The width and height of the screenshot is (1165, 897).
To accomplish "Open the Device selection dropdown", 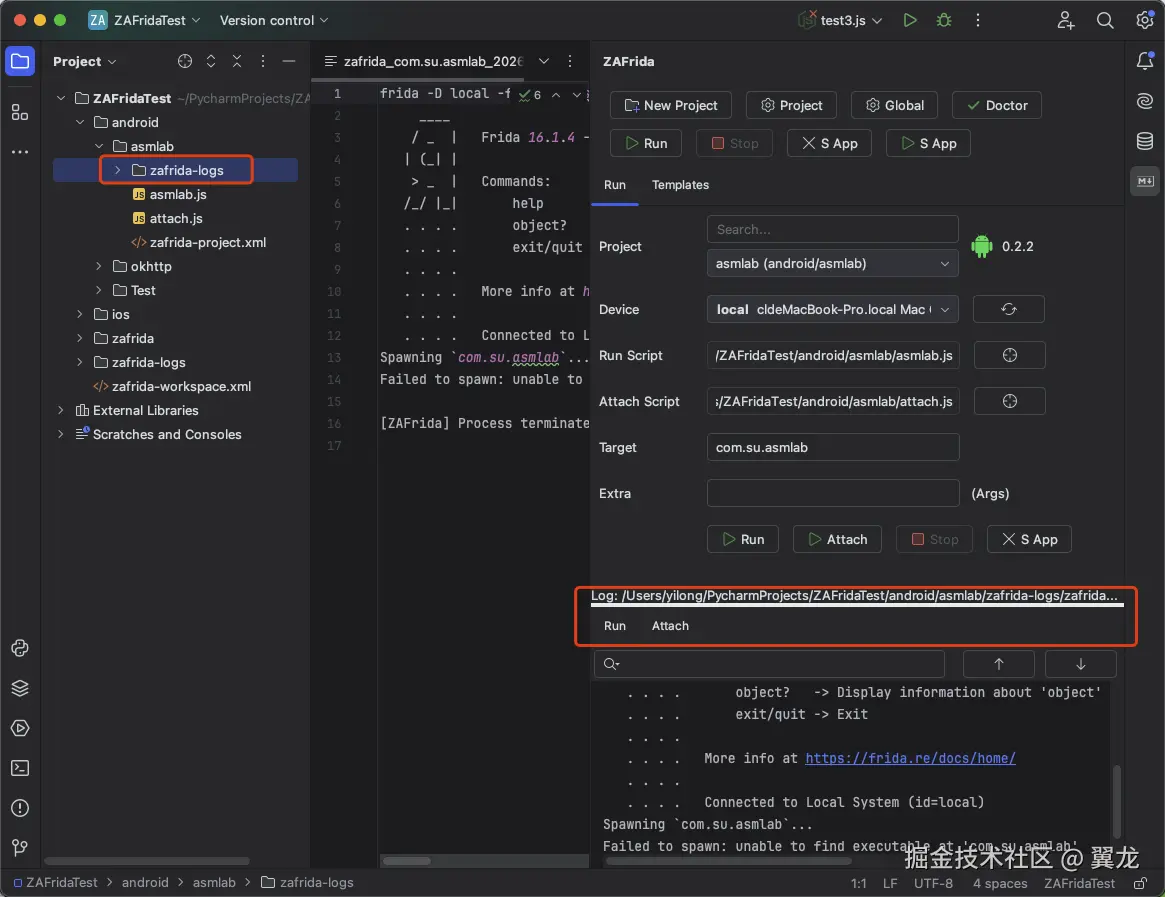I will (x=832, y=309).
